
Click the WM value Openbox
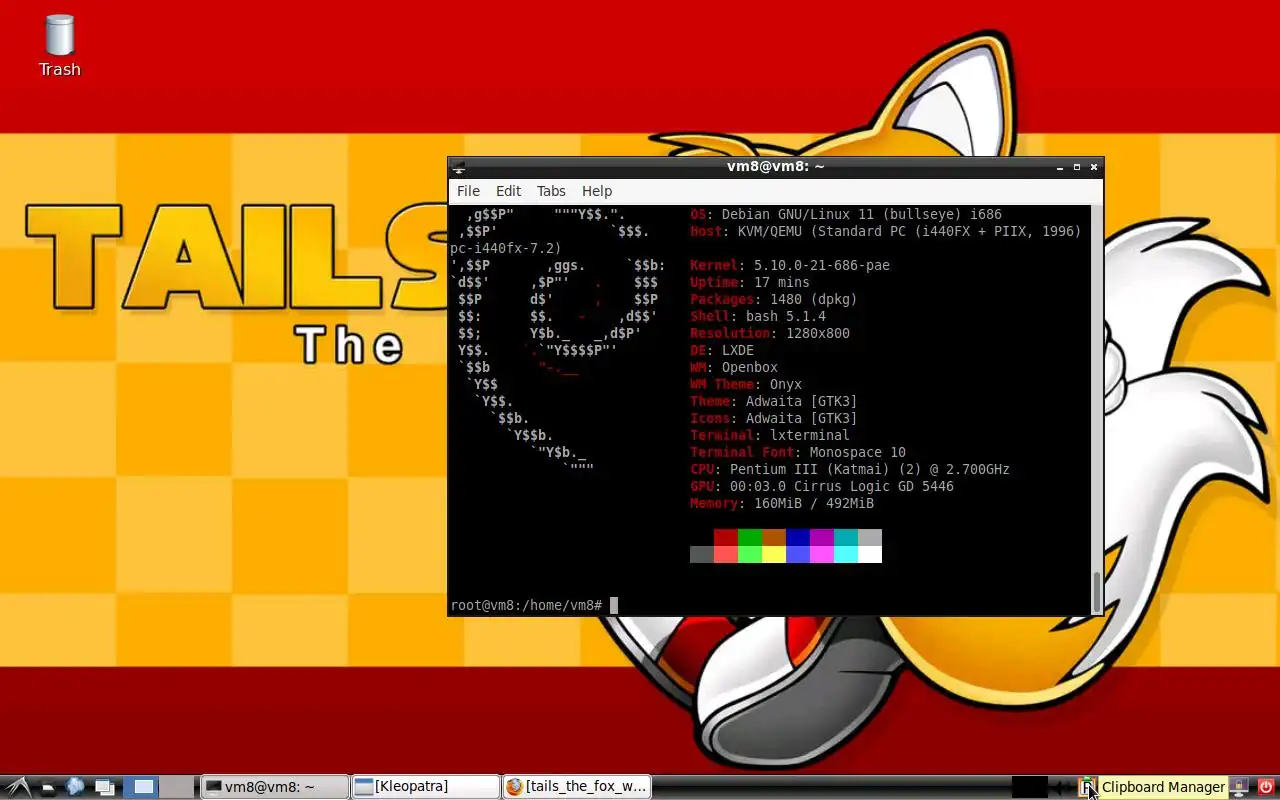point(749,367)
